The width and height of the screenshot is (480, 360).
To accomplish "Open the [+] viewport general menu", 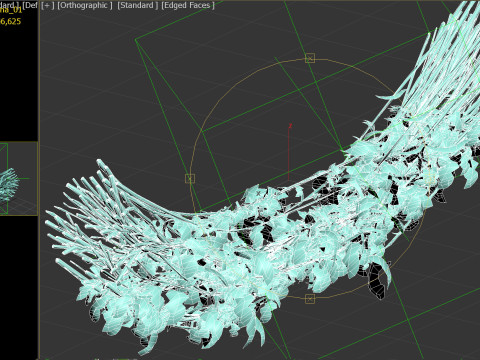I will pos(48,5).
